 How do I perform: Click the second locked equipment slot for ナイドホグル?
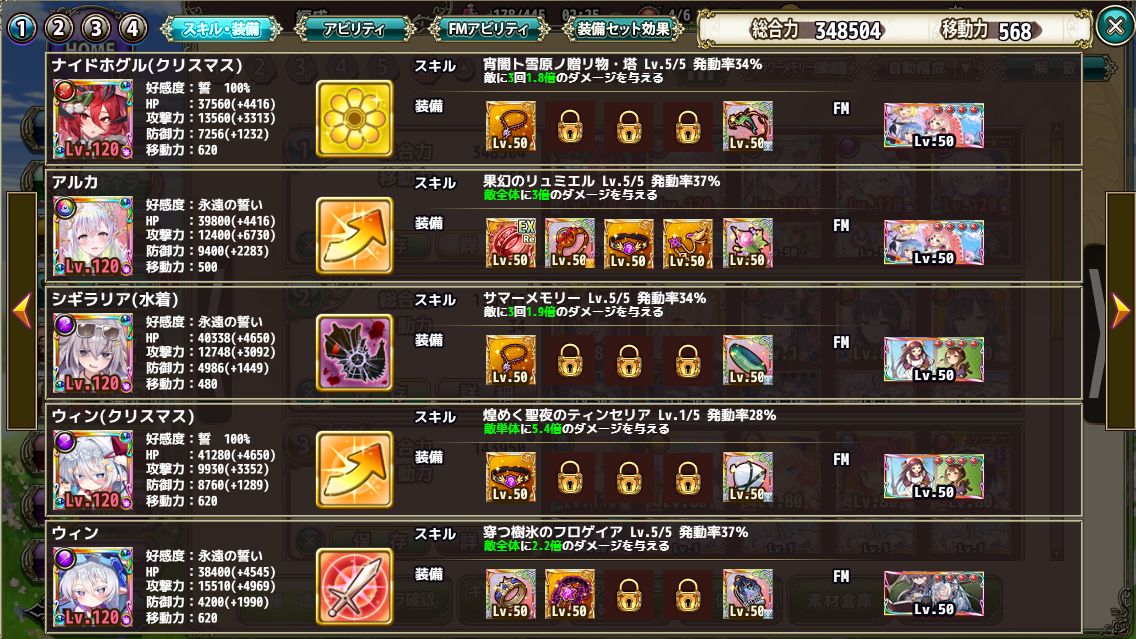629,126
